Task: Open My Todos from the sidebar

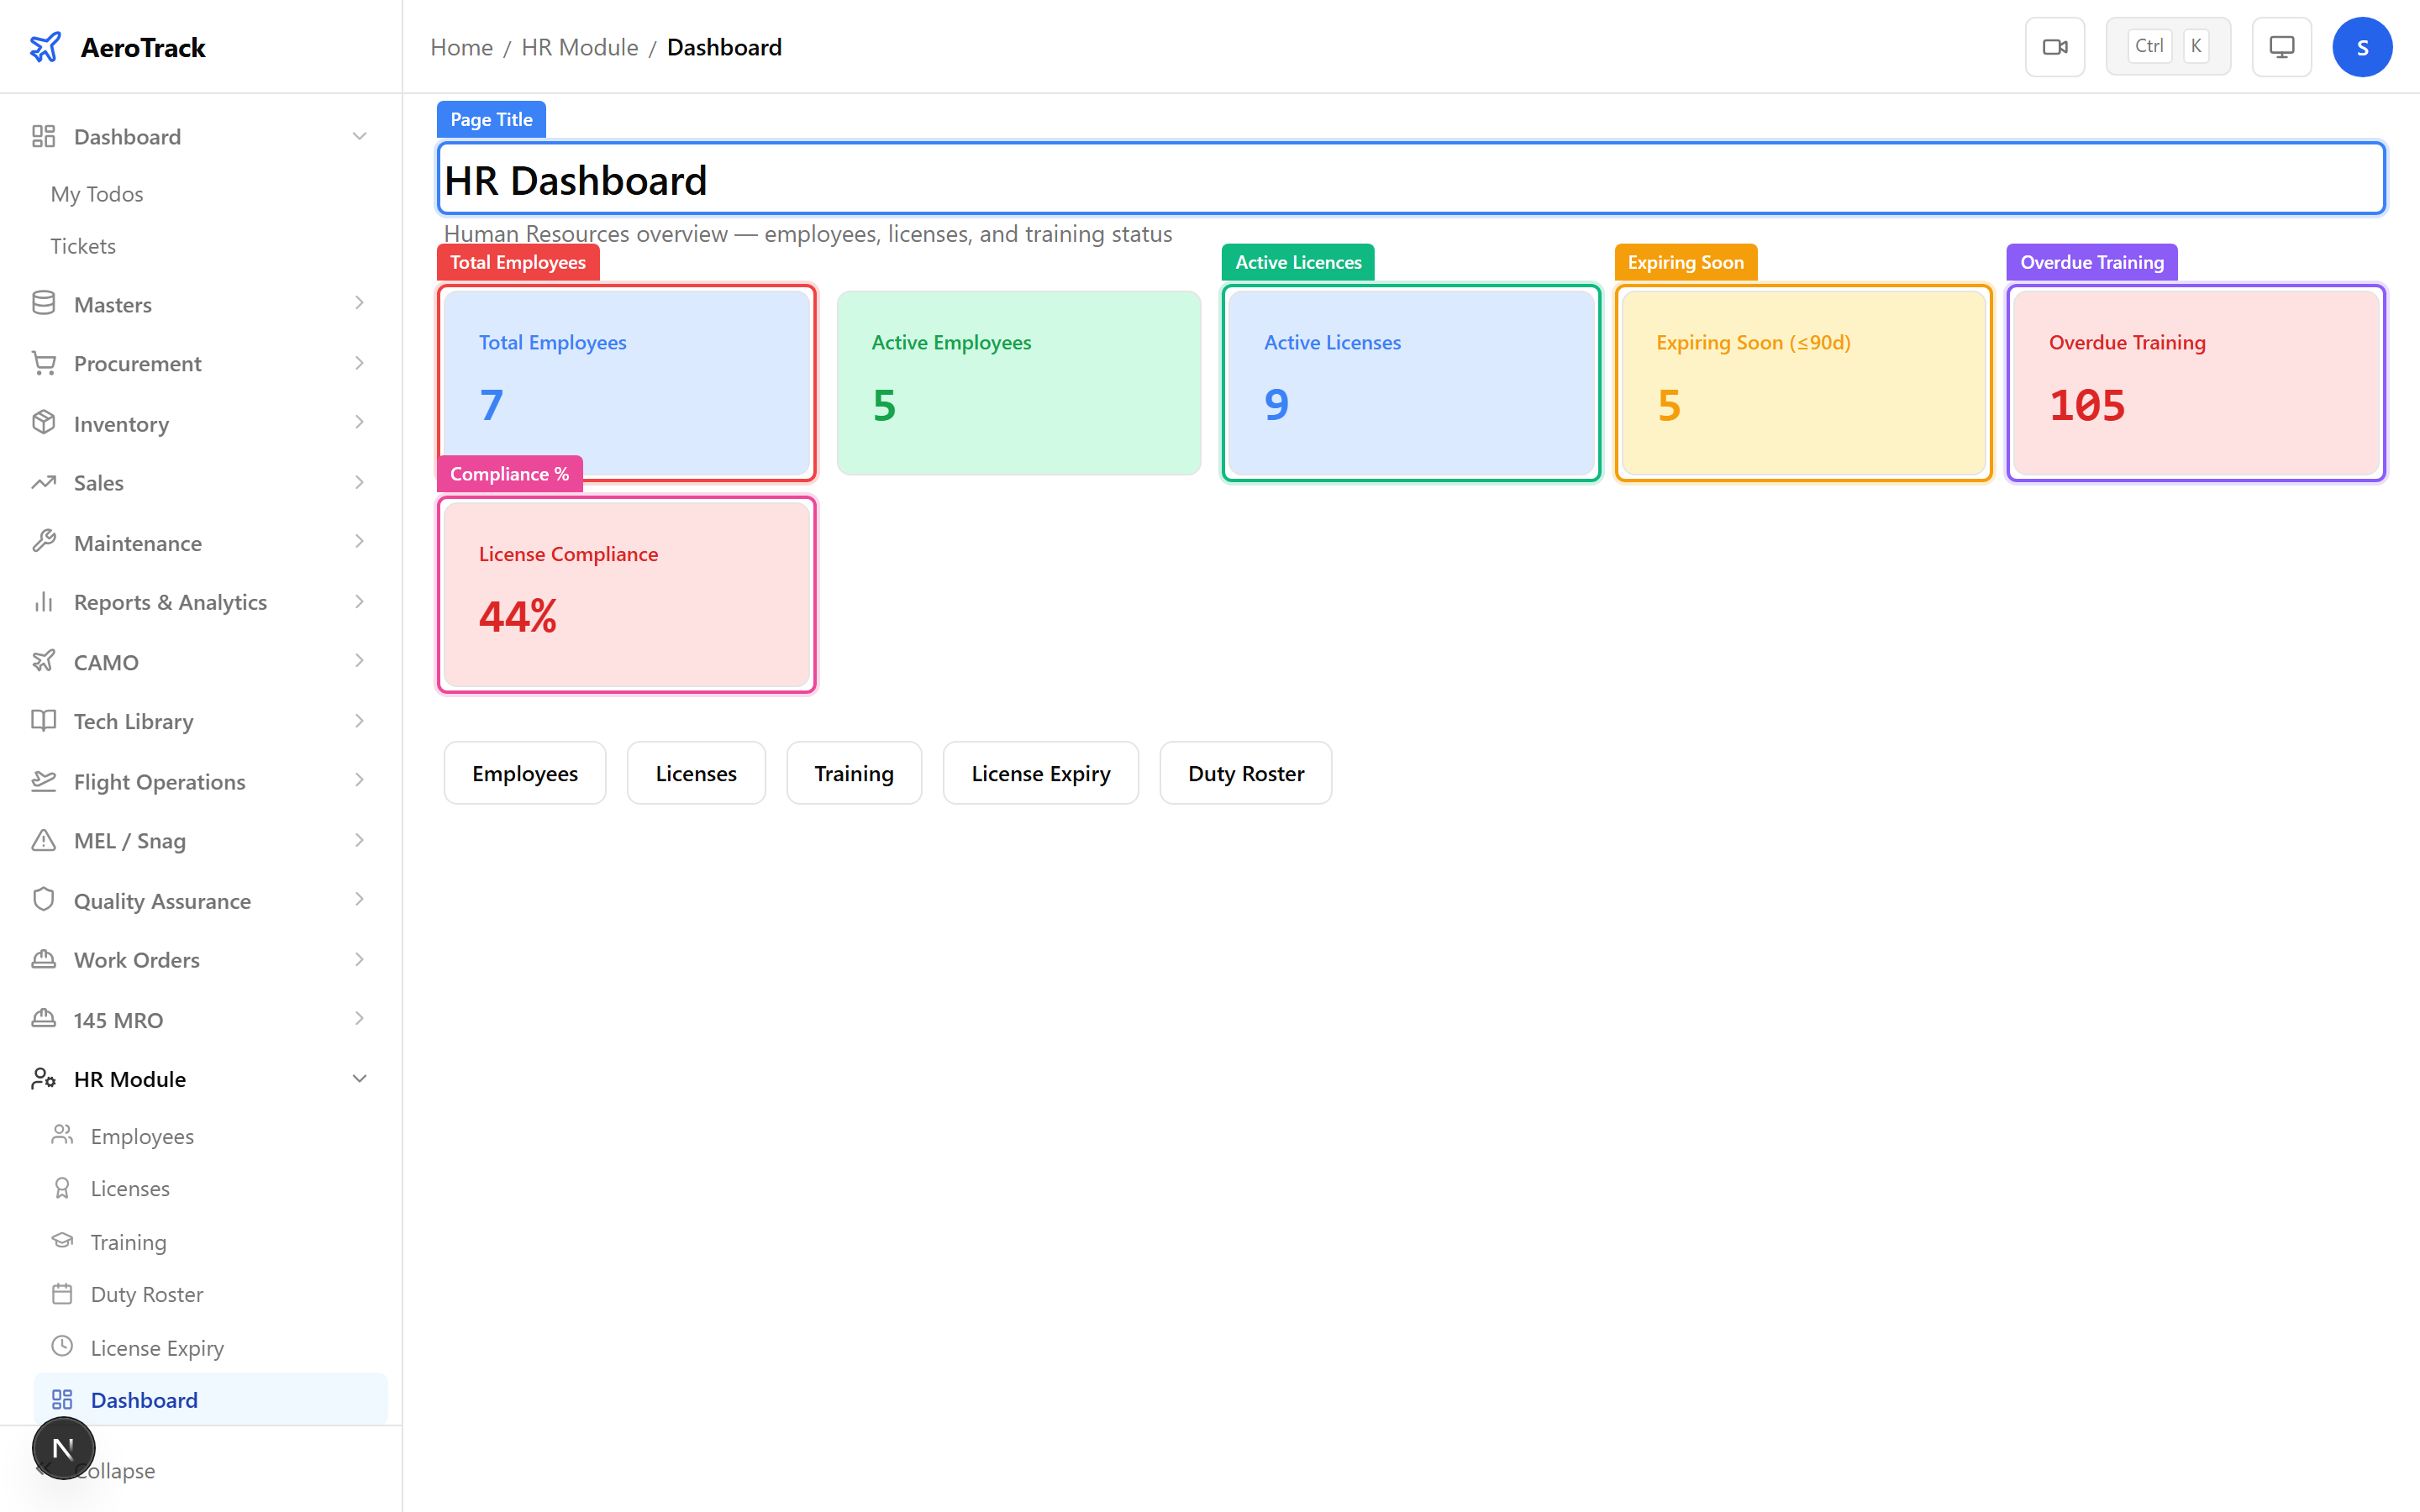Action: (x=97, y=193)
